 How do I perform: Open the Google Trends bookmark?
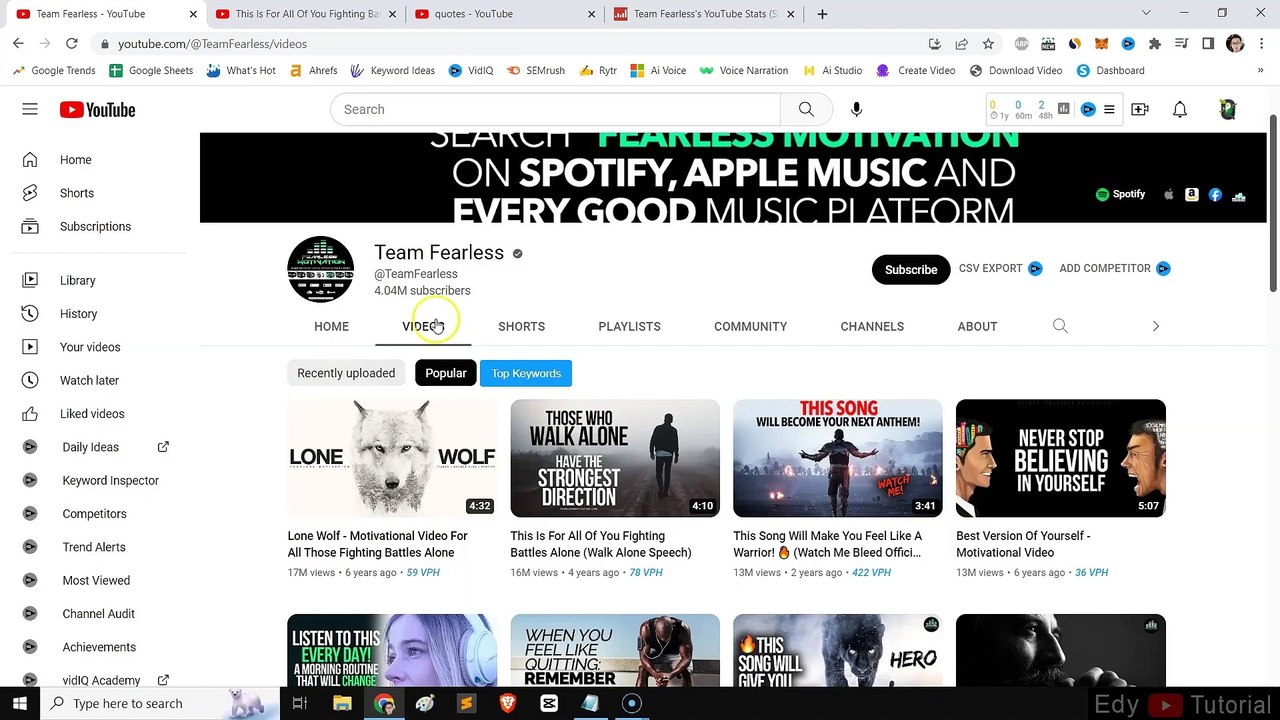coord(53,71)
